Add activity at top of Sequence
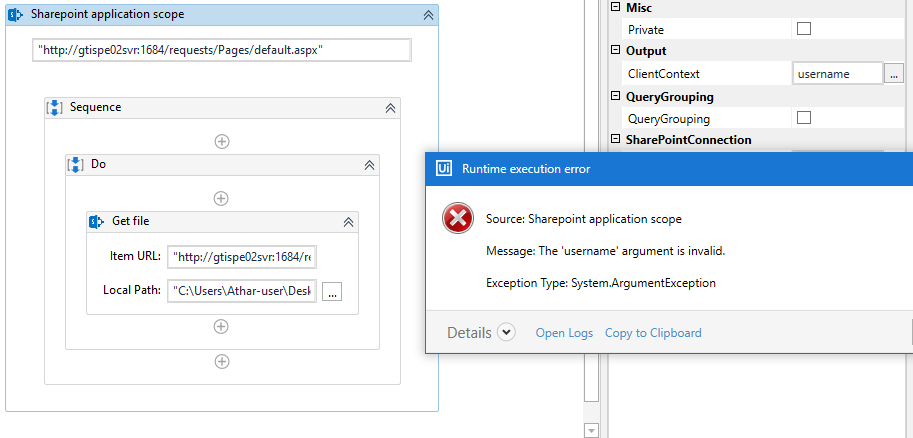 [222, 141]
